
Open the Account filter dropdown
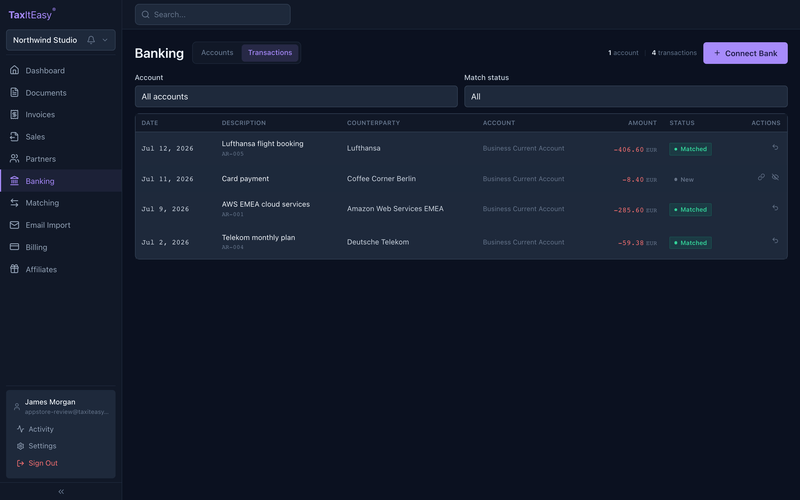pyautogui.click(x=296, y=96)
